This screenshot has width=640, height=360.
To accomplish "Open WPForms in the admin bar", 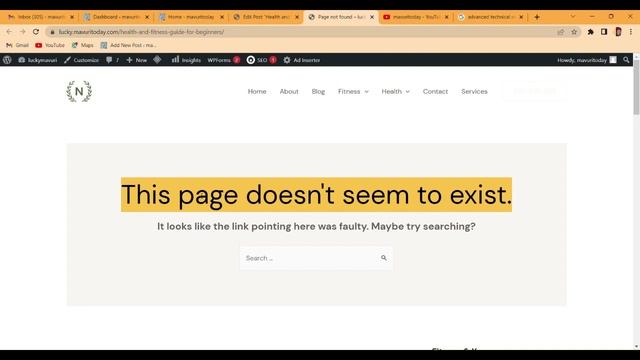I will coord(224,60).
